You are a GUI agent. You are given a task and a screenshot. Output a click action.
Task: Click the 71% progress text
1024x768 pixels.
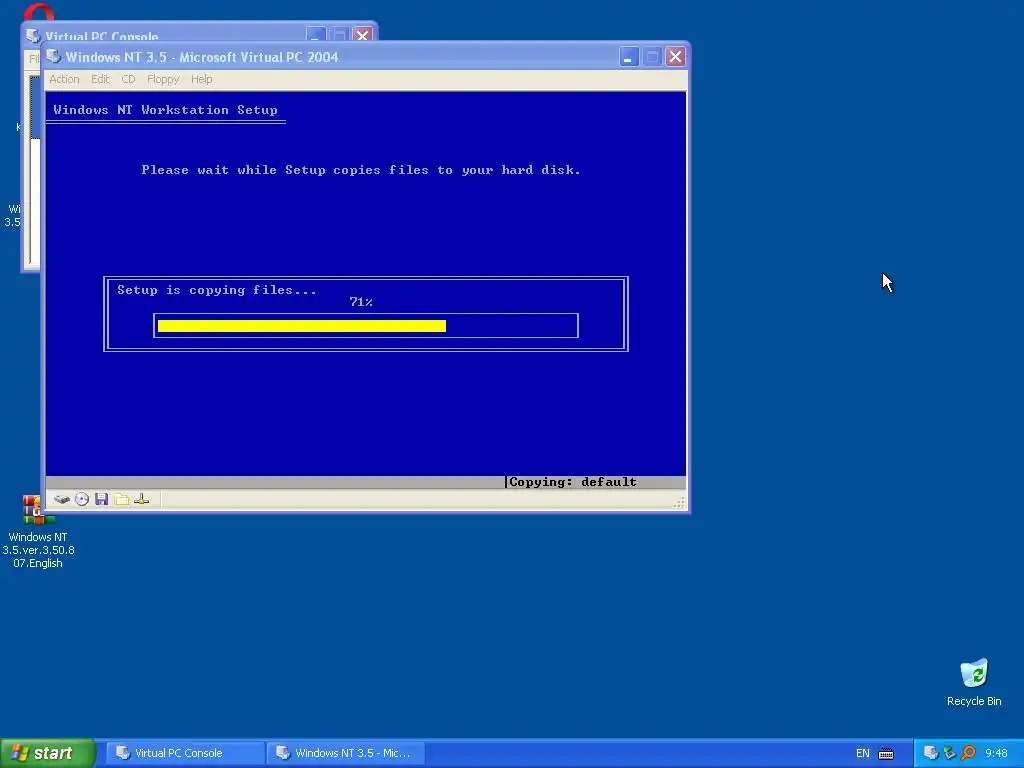click(360, 302)
